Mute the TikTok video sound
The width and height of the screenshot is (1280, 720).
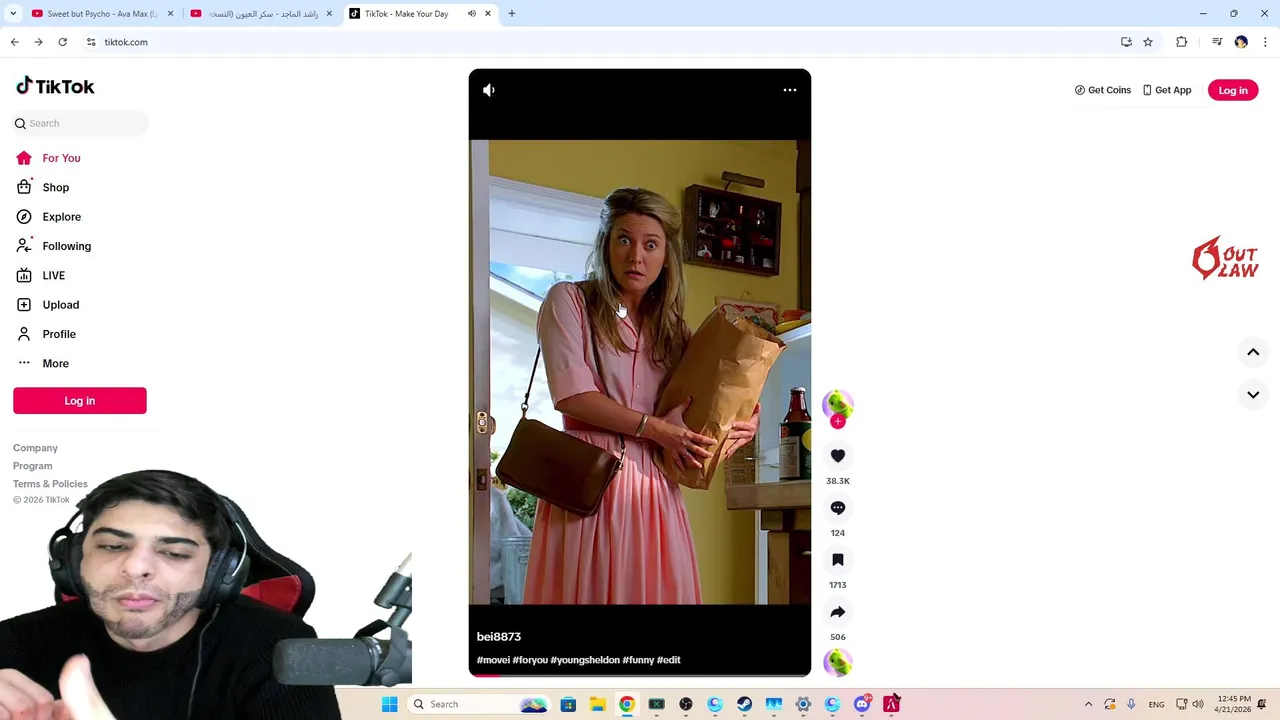pos(489,90)
